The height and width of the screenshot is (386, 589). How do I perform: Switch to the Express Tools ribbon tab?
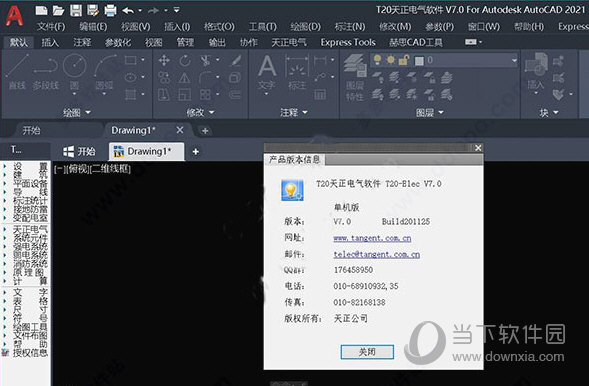pos(348,42)
